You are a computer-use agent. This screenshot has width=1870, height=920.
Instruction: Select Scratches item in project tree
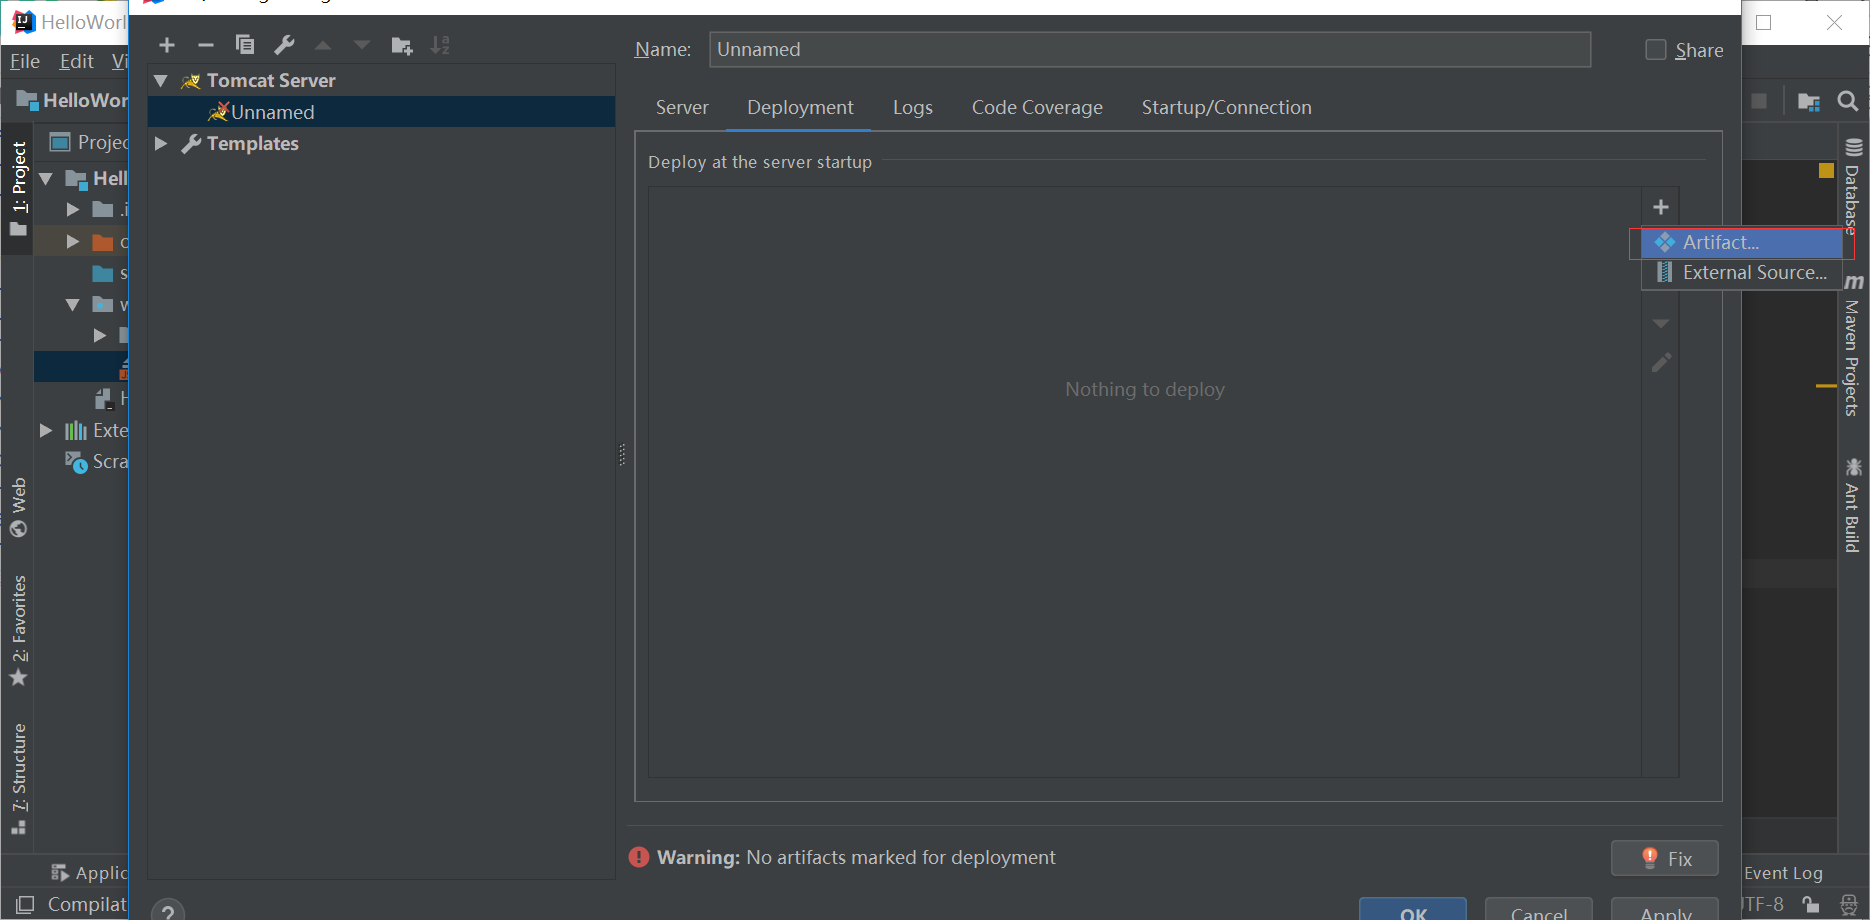point(96,461)
